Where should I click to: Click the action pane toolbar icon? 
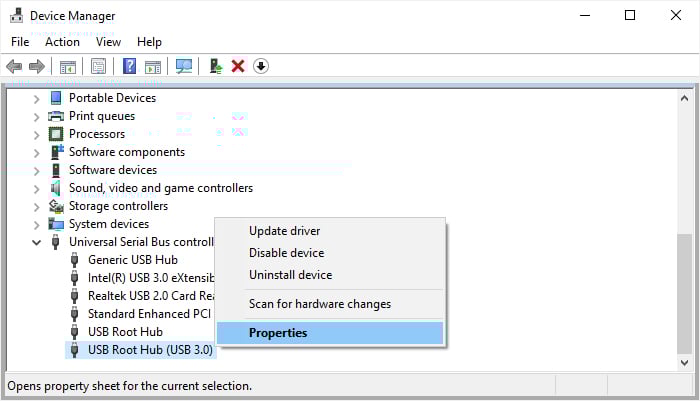(x=153, y=67)
